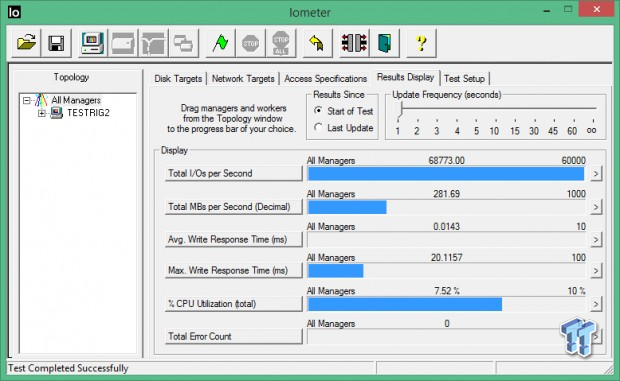Open Test Setup tab
The width and height of the screenshot is (620, 381).
(x=464, y=79)
